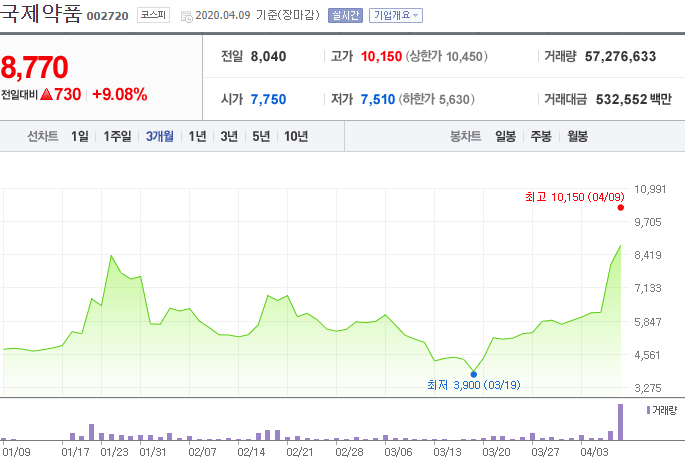Expand the 기업개요 dropdown
The image size is (685, 467).
(396, 15)
